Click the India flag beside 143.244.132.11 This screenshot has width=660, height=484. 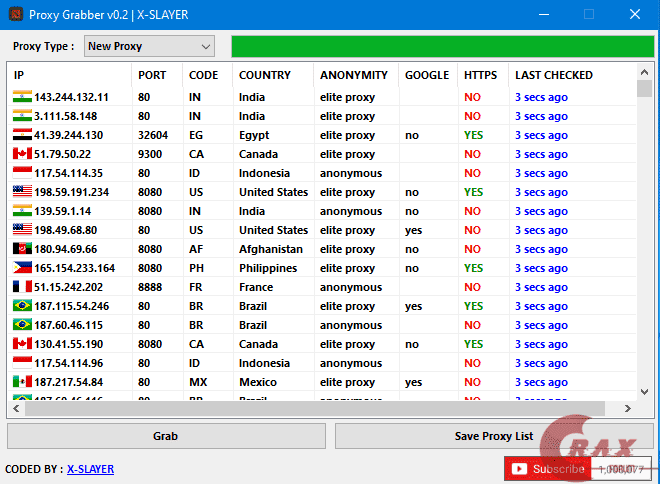pos(22,97)
